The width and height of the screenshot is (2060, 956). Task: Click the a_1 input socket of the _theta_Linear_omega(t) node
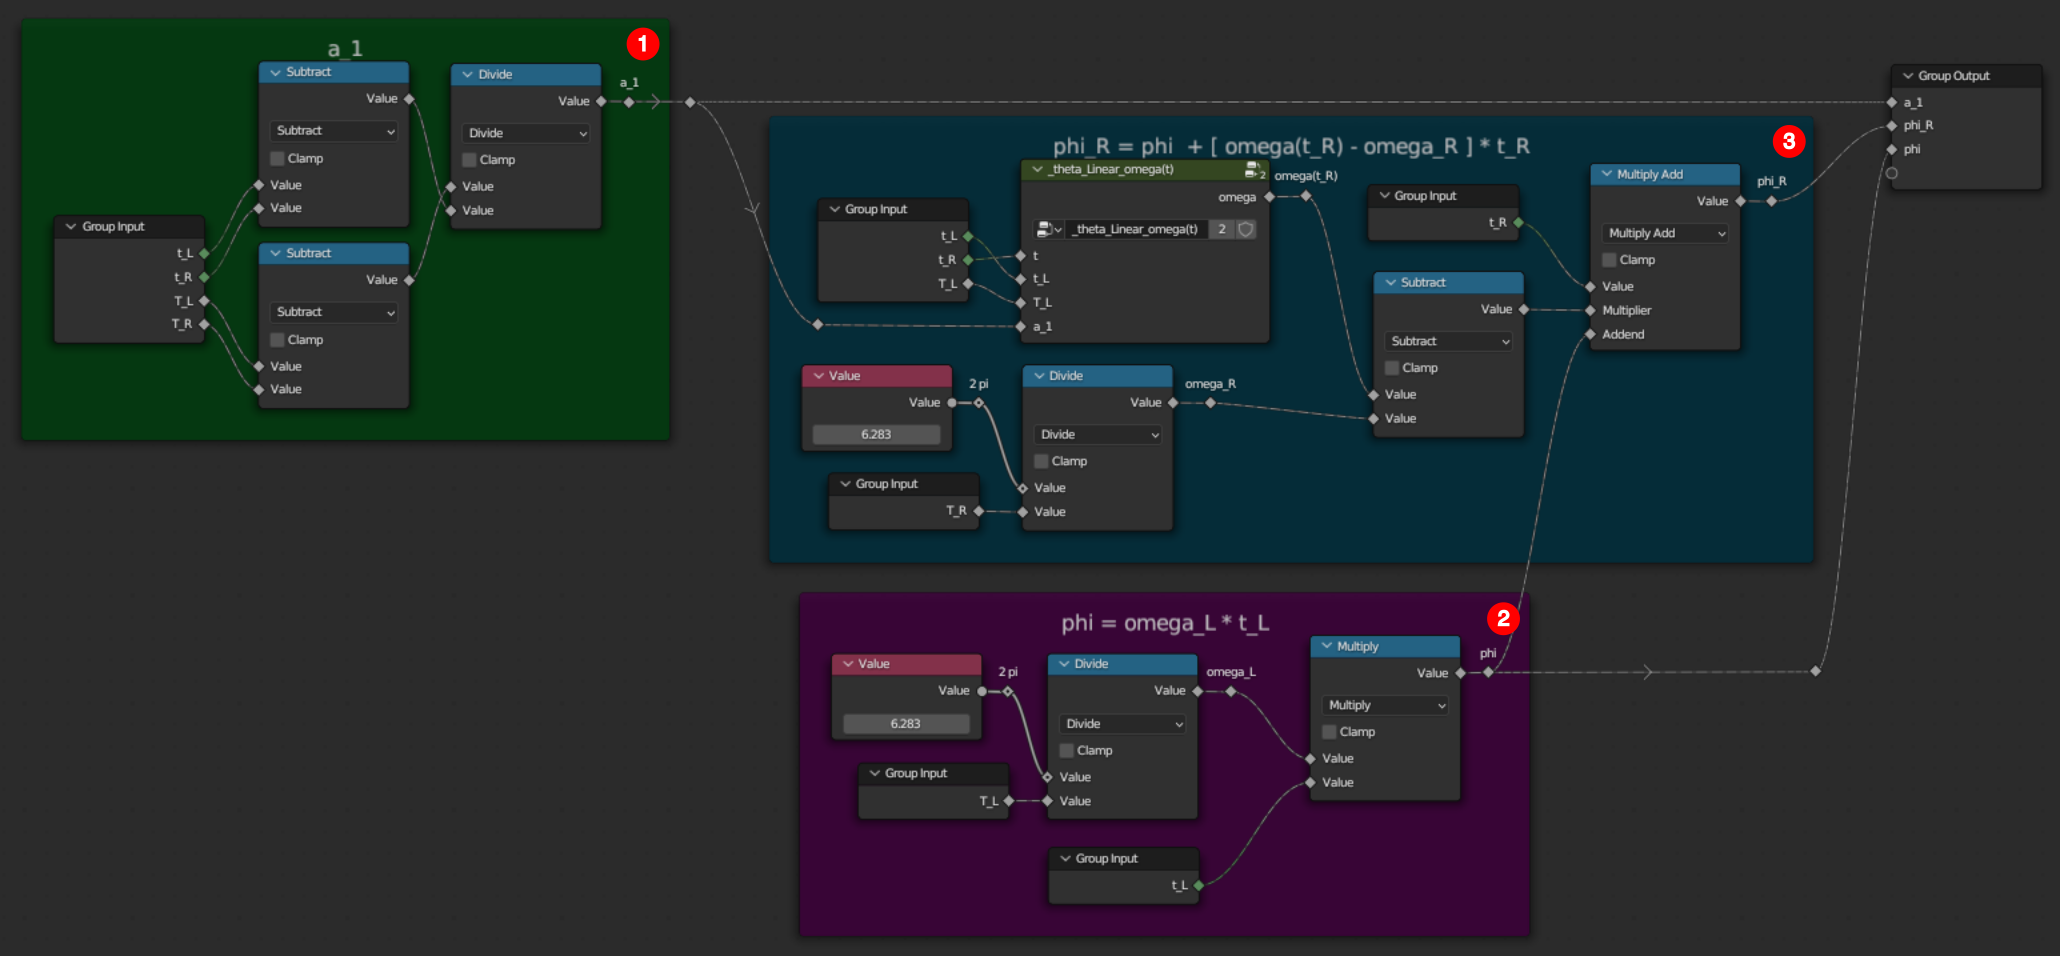coord(1020,327)
